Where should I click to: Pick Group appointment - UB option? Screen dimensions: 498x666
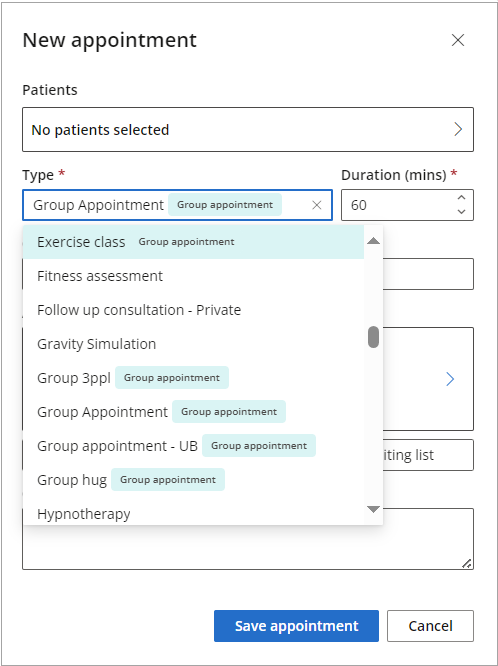(x=193, y=446)
